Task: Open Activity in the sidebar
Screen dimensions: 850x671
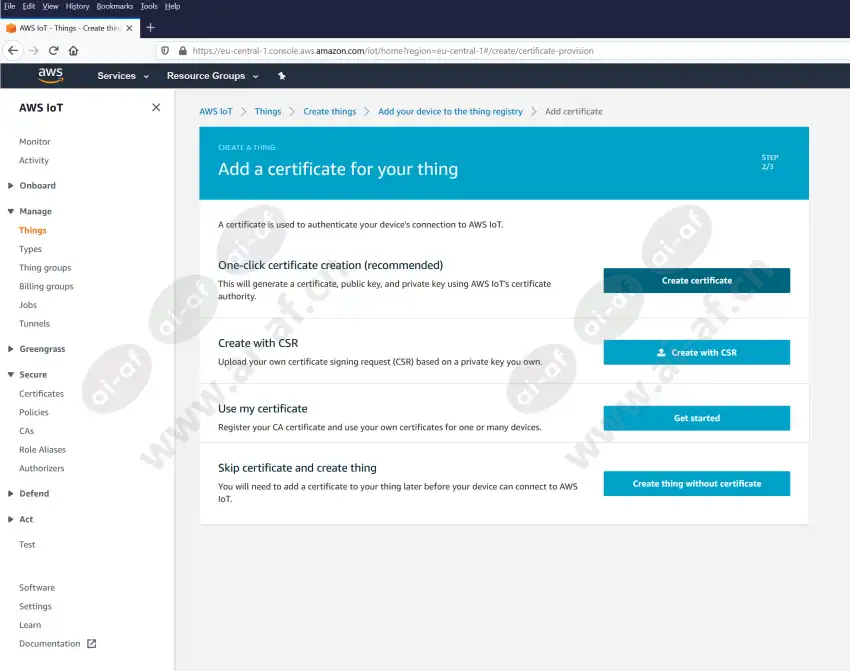Action: 34,160
